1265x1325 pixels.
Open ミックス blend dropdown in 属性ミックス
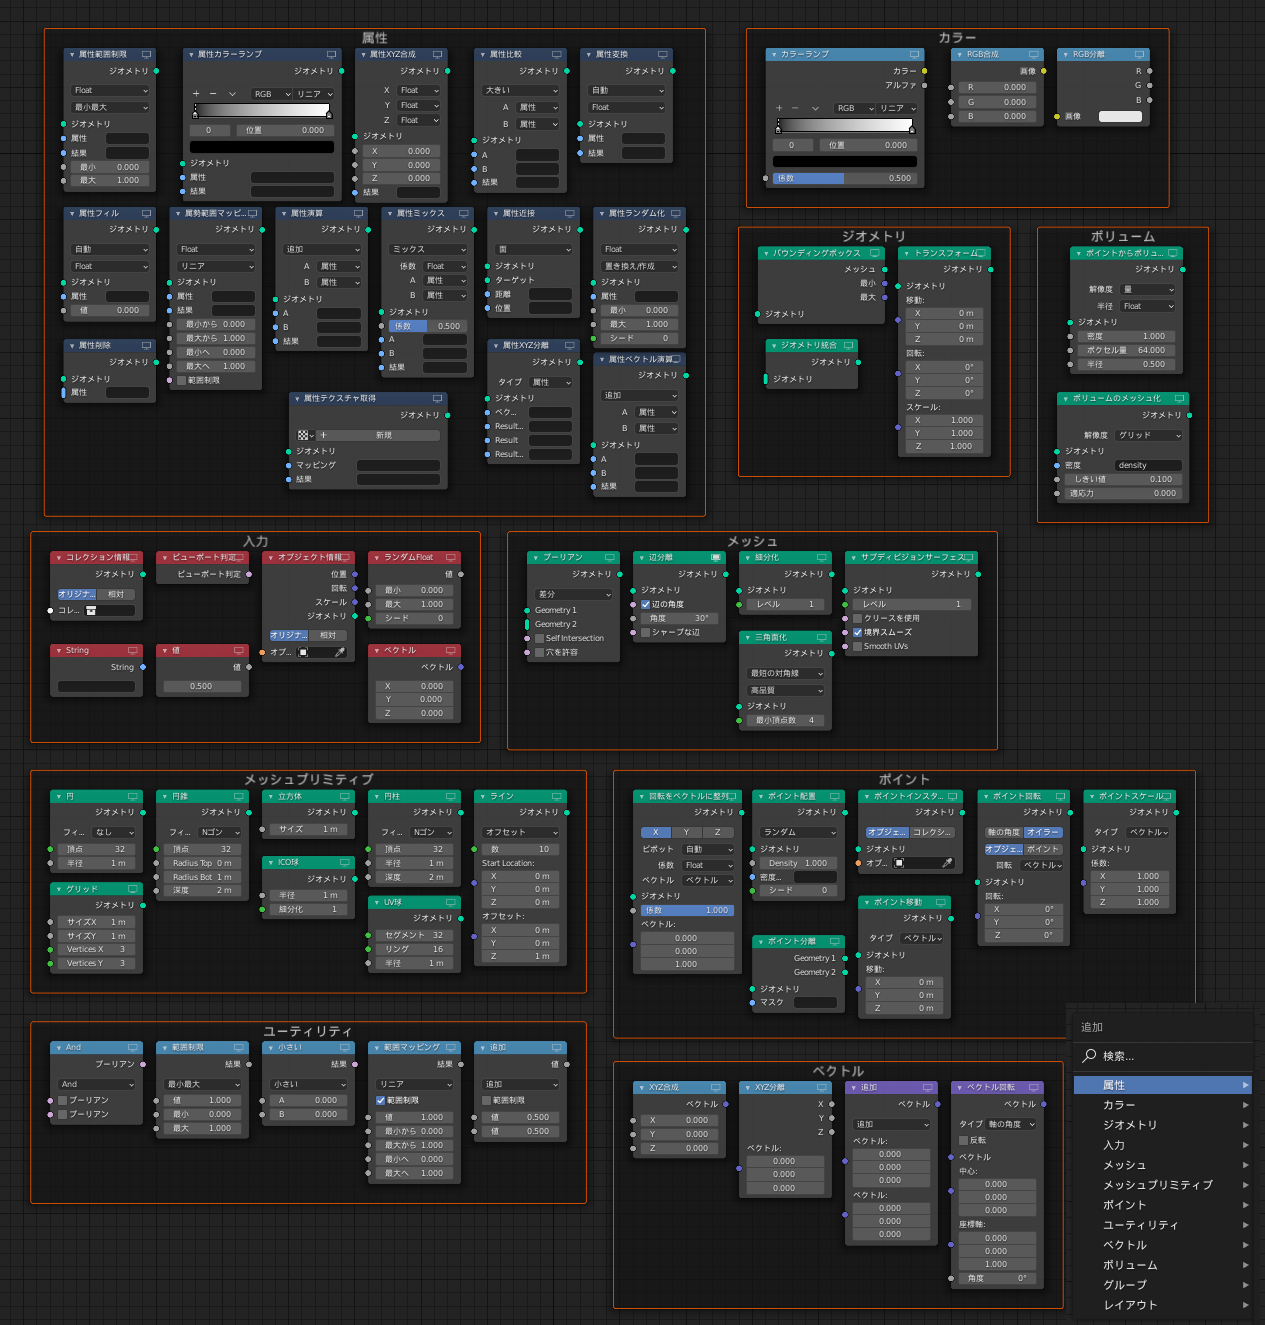[429, 249]
